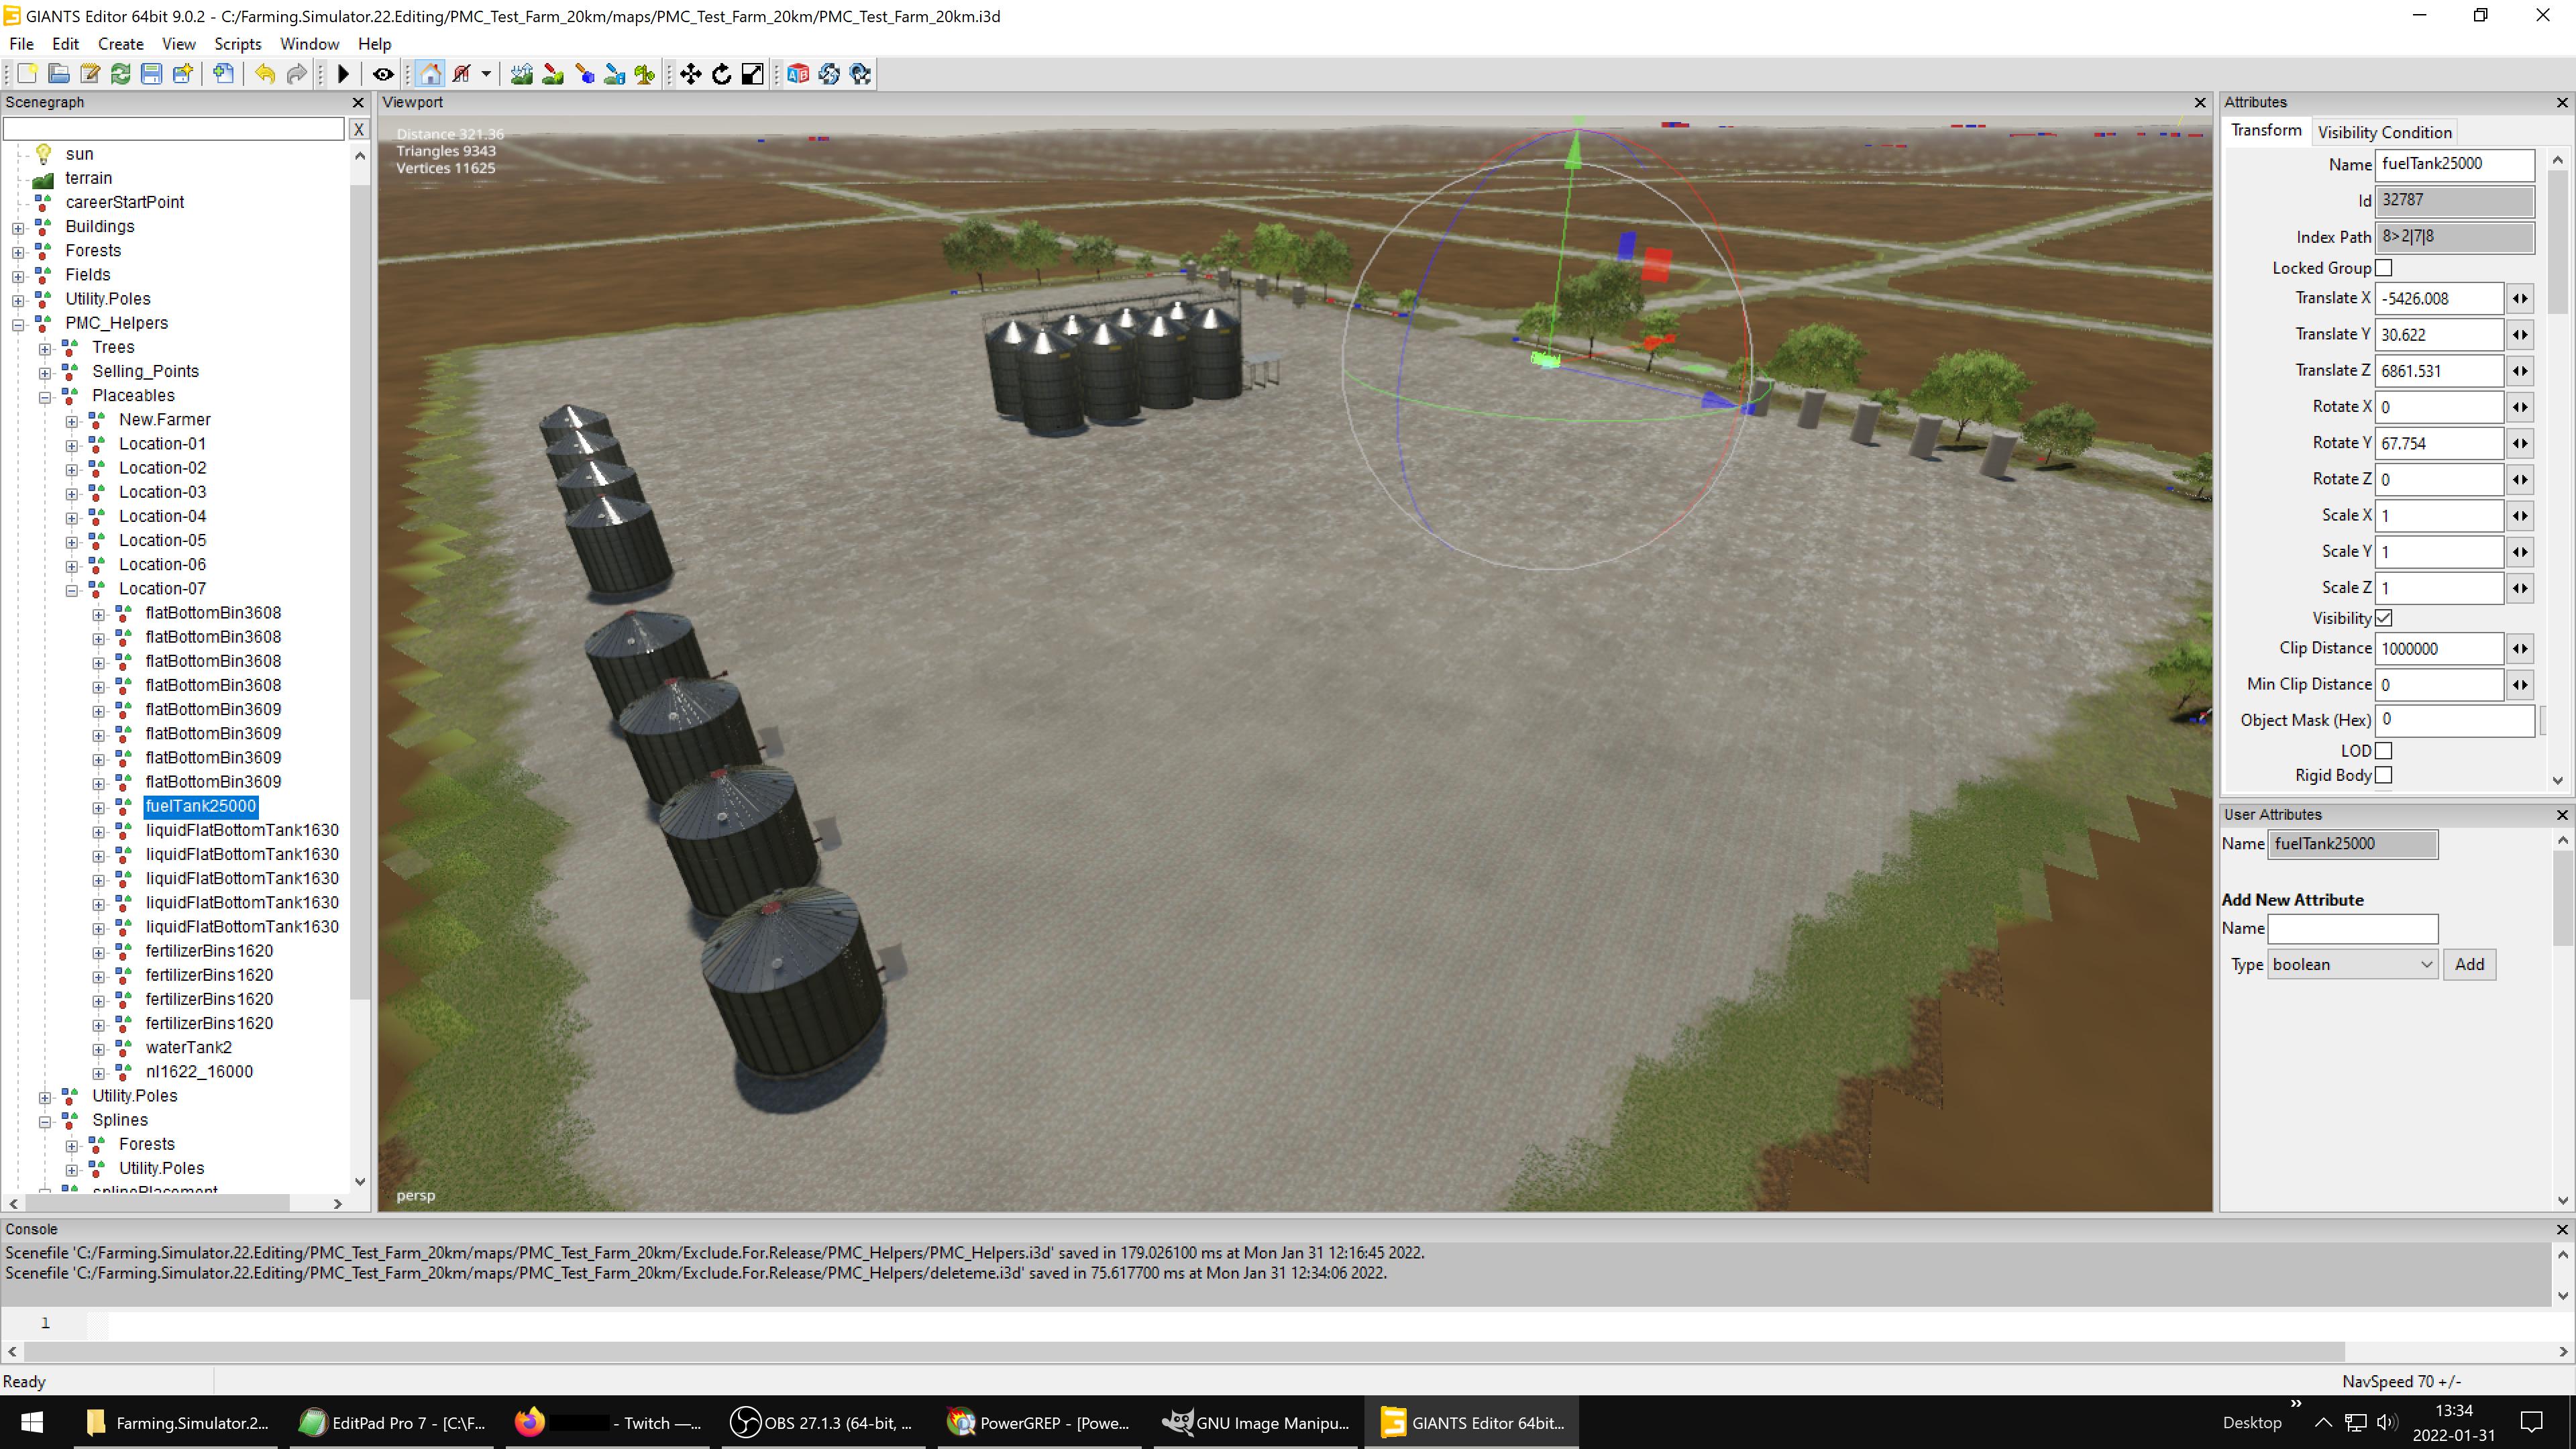Click the Translate X stepper arrows
This screenshot has height=1449, width=2576.
coord(2520,299)
